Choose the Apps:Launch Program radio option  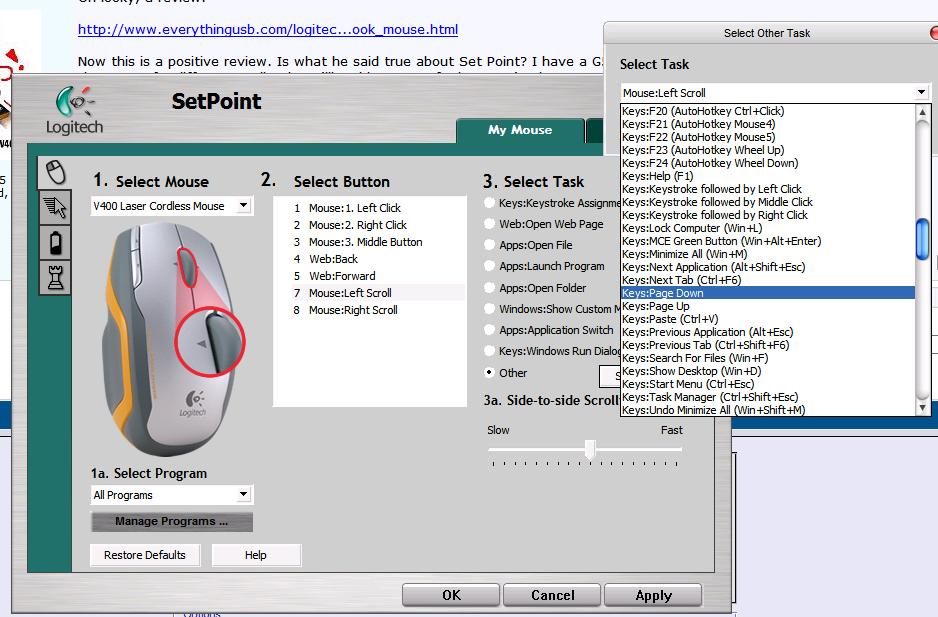click(489, 266)
